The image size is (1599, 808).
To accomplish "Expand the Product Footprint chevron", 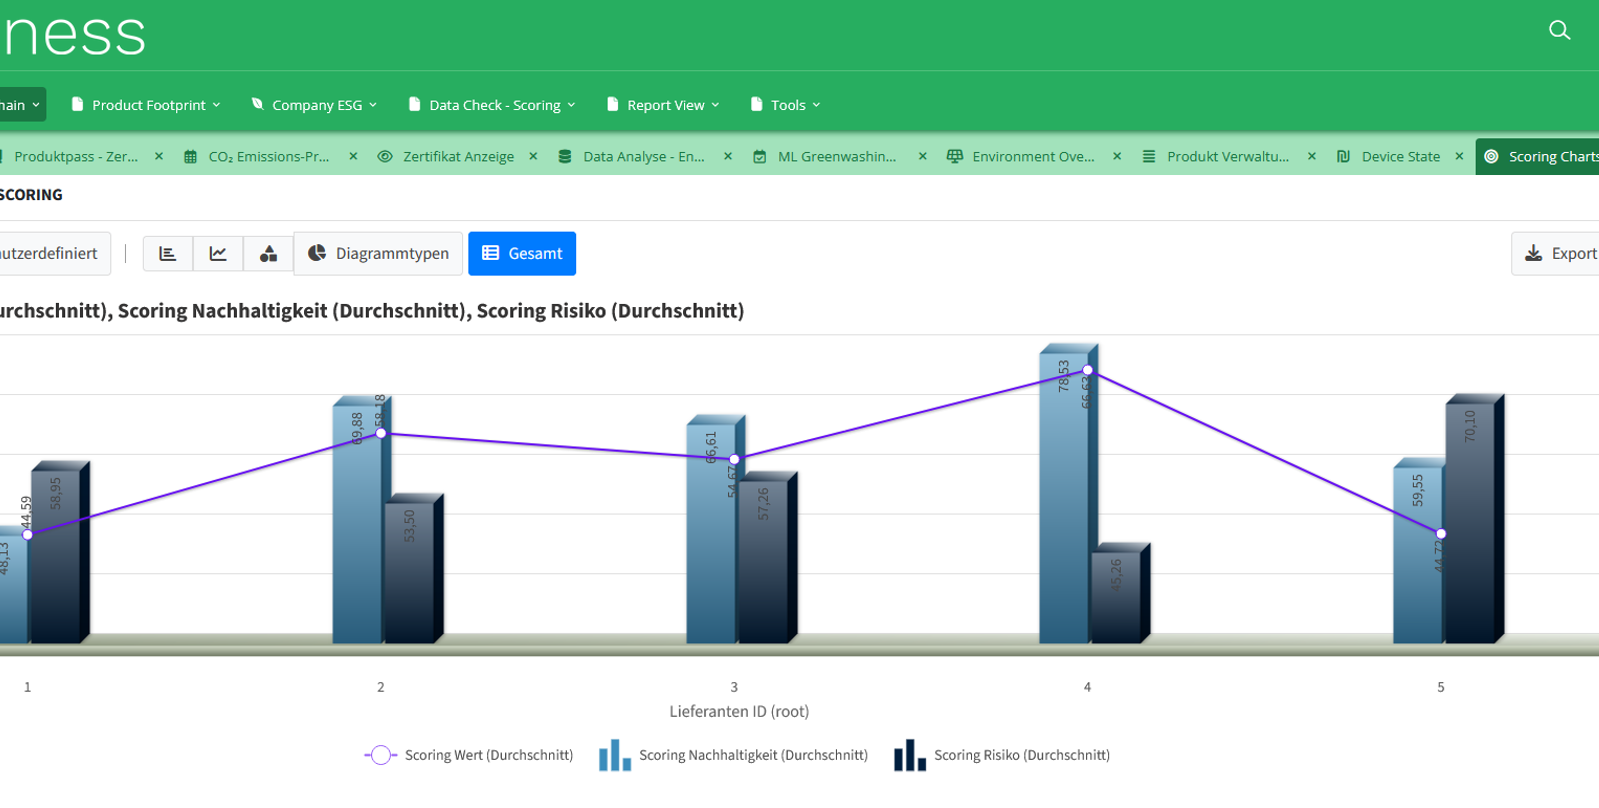I will 216,105.
